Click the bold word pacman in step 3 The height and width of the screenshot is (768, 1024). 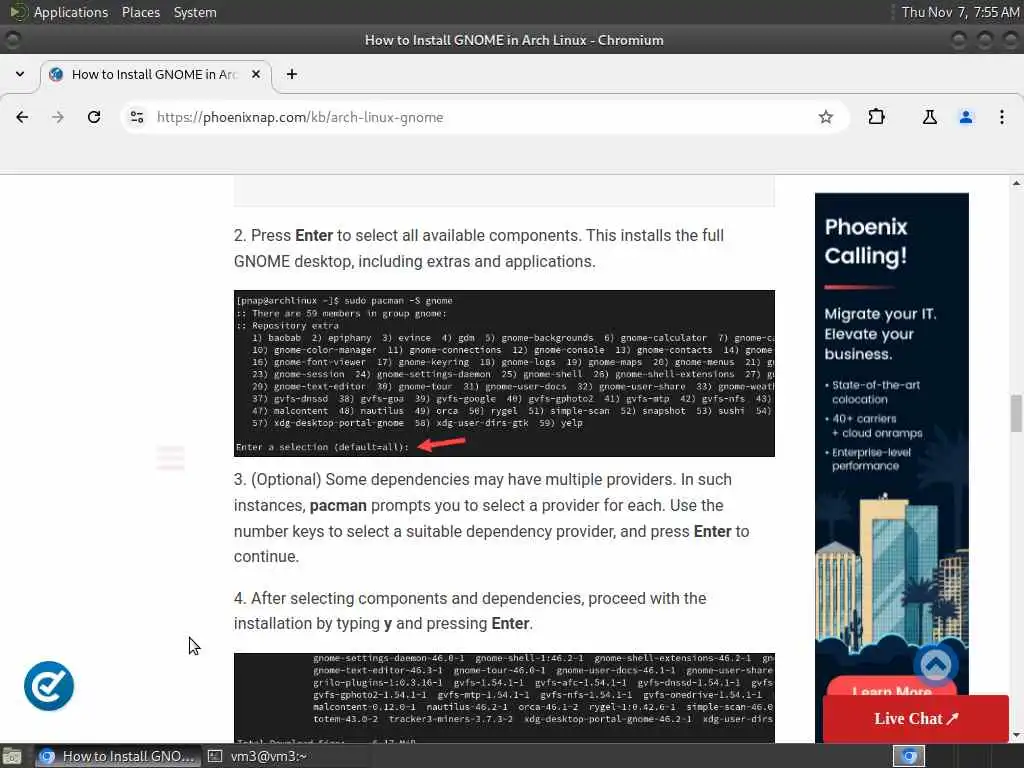coord(338,505)
